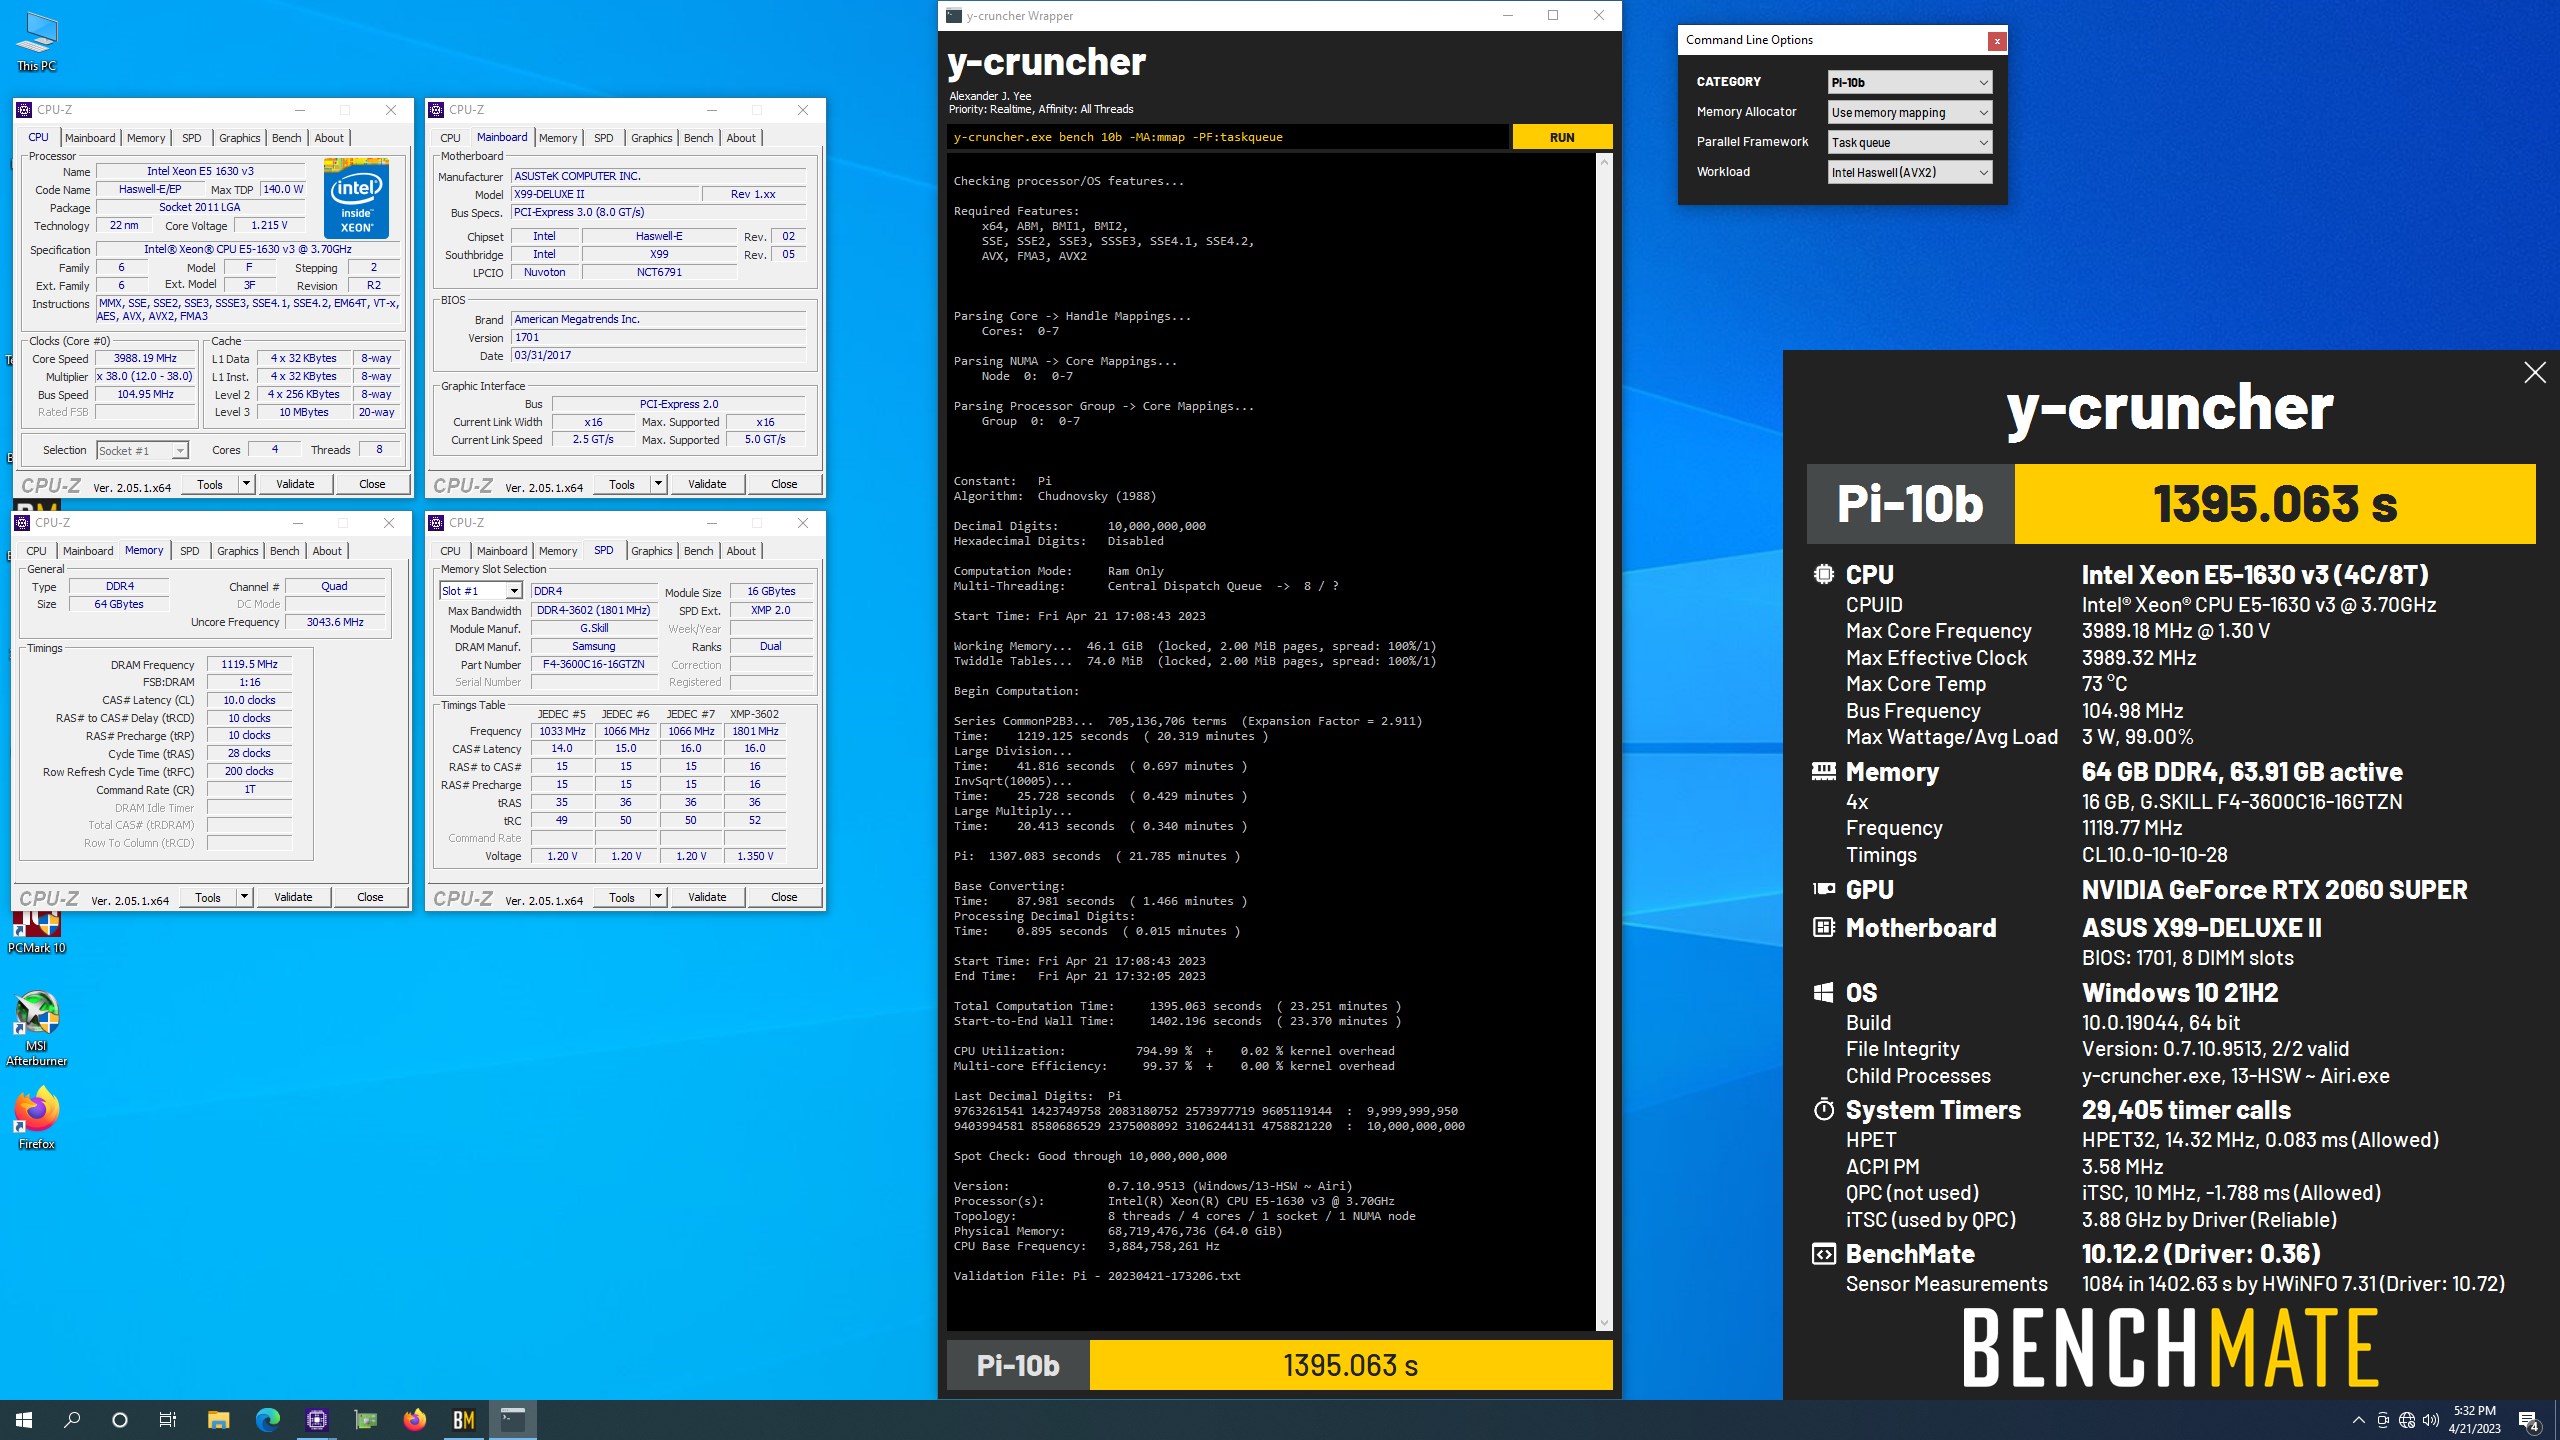Select Mainboard tab in CPU-Z CPU window
Image resolution: width=2560 pixels, height=1440 pixels.
90,138
